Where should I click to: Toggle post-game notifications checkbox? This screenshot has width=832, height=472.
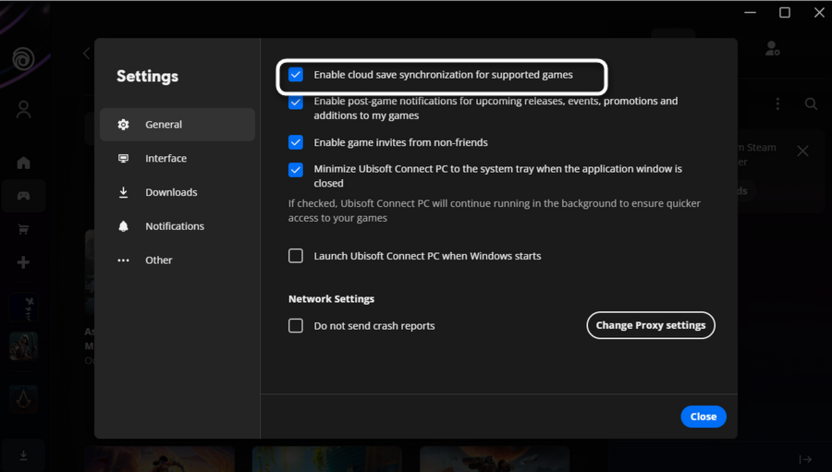click(296, 102)
